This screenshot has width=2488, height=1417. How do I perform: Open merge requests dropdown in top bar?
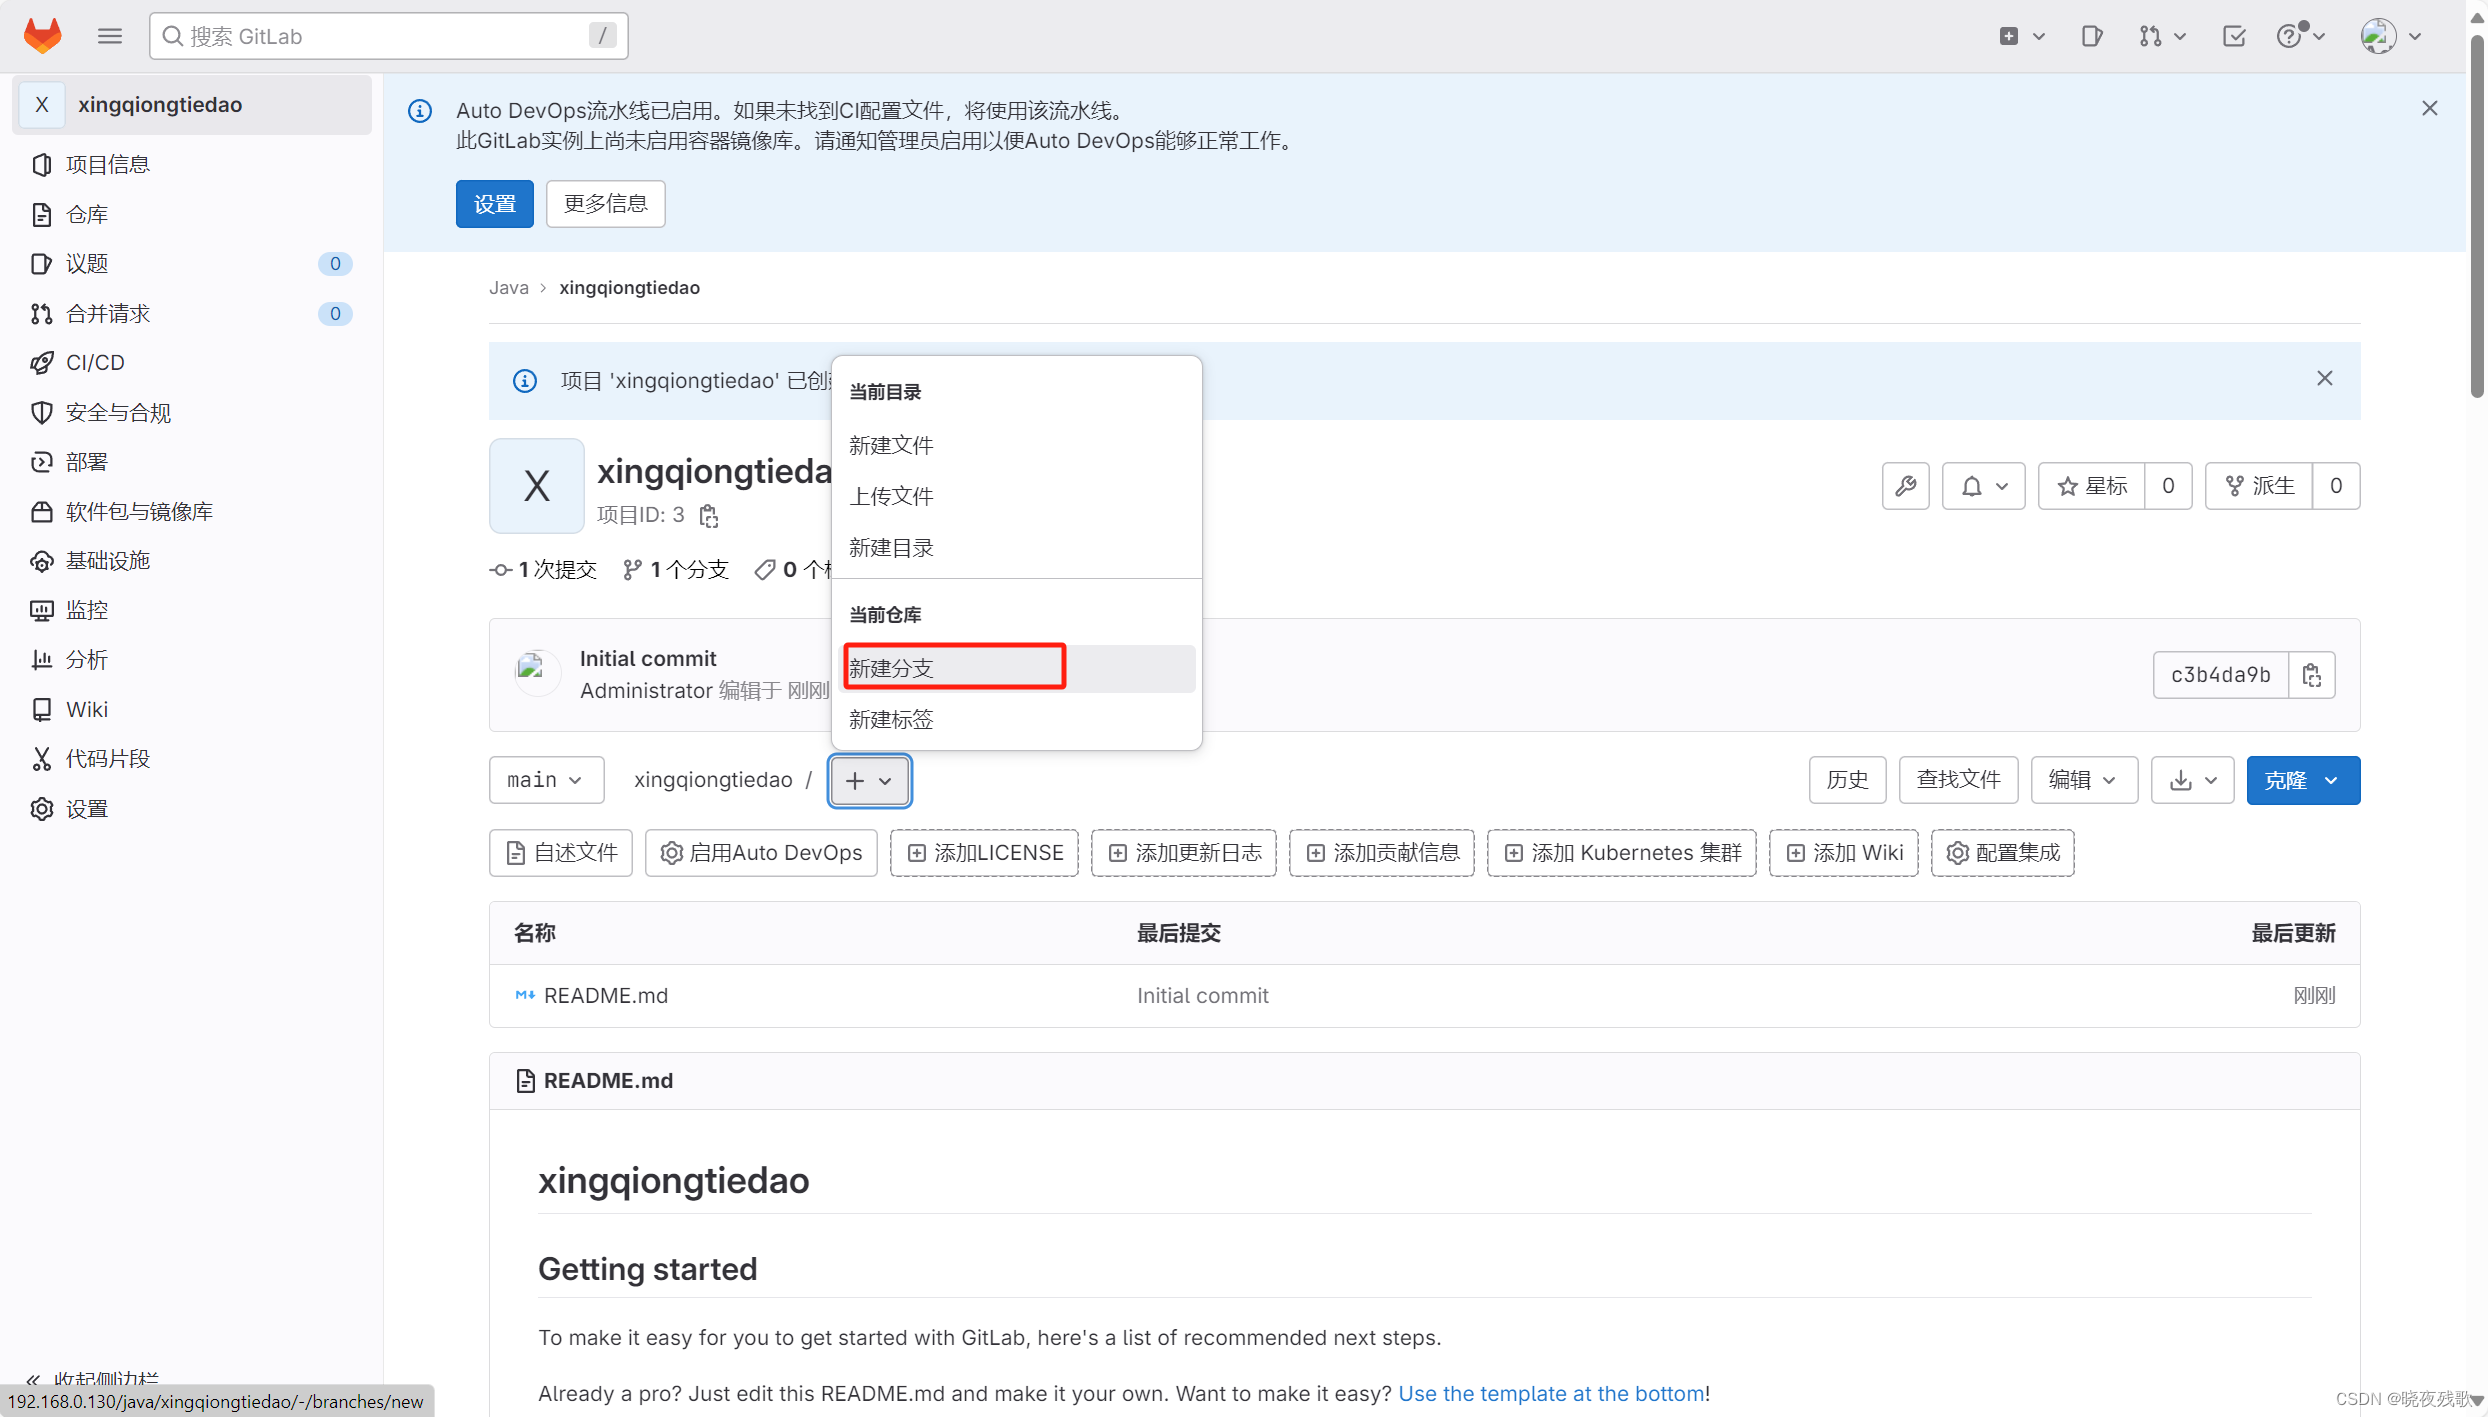coord(2162,36)
